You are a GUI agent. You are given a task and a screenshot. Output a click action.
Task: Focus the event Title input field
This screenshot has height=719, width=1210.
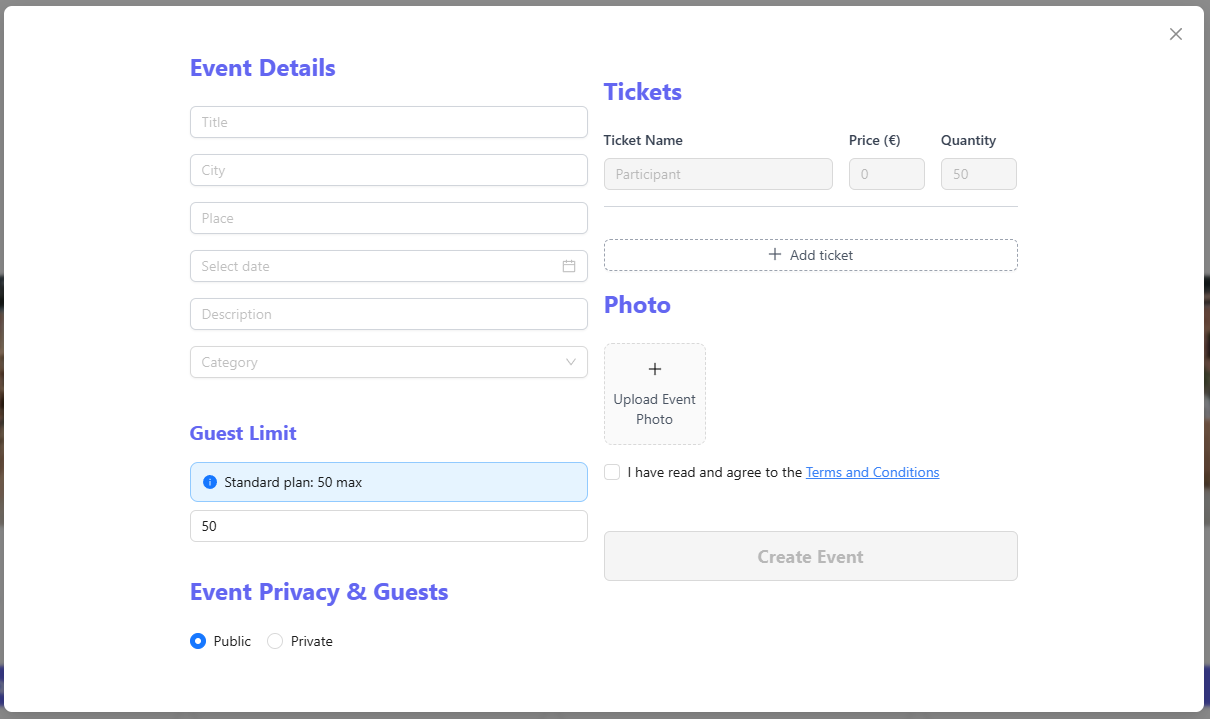[x=389, y=122]
